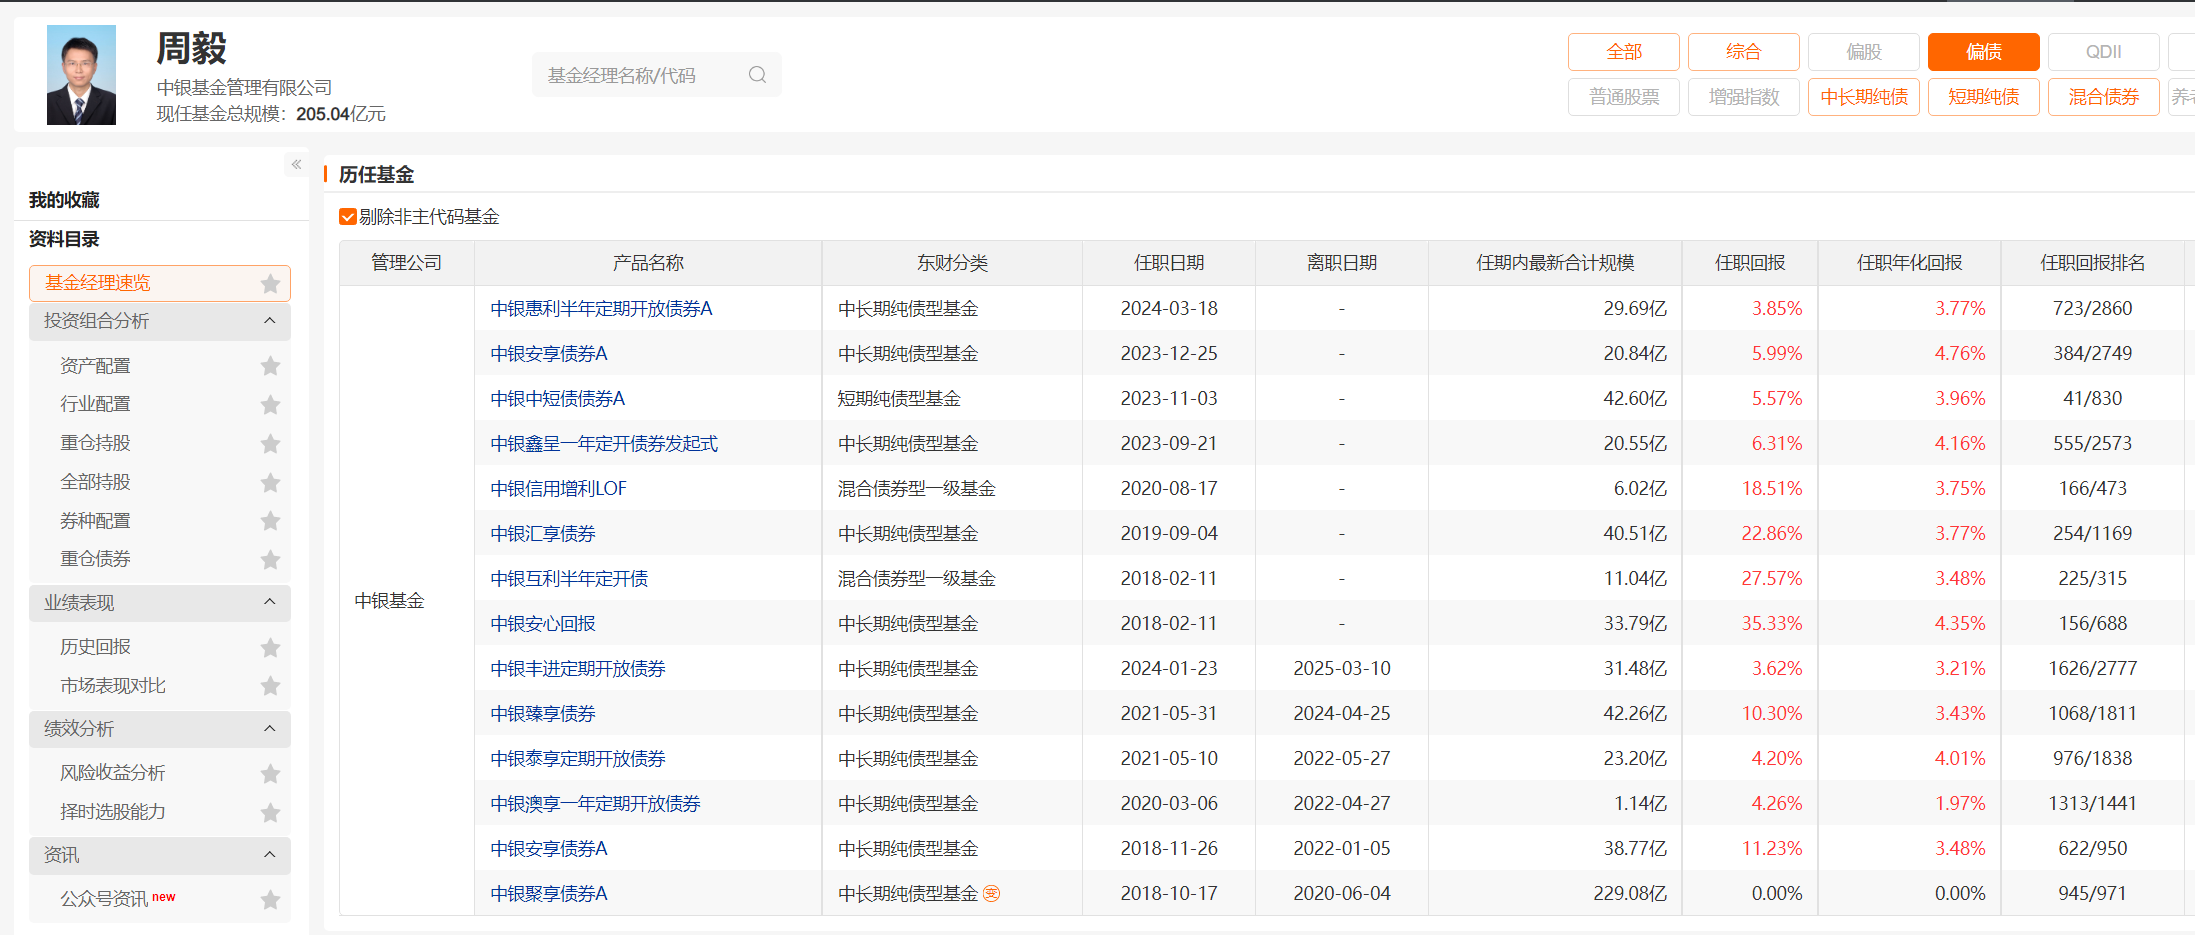This screenshot has height=935, width=2195.
Task: Click the star next to 全部持股
Action: coord(270,482)
